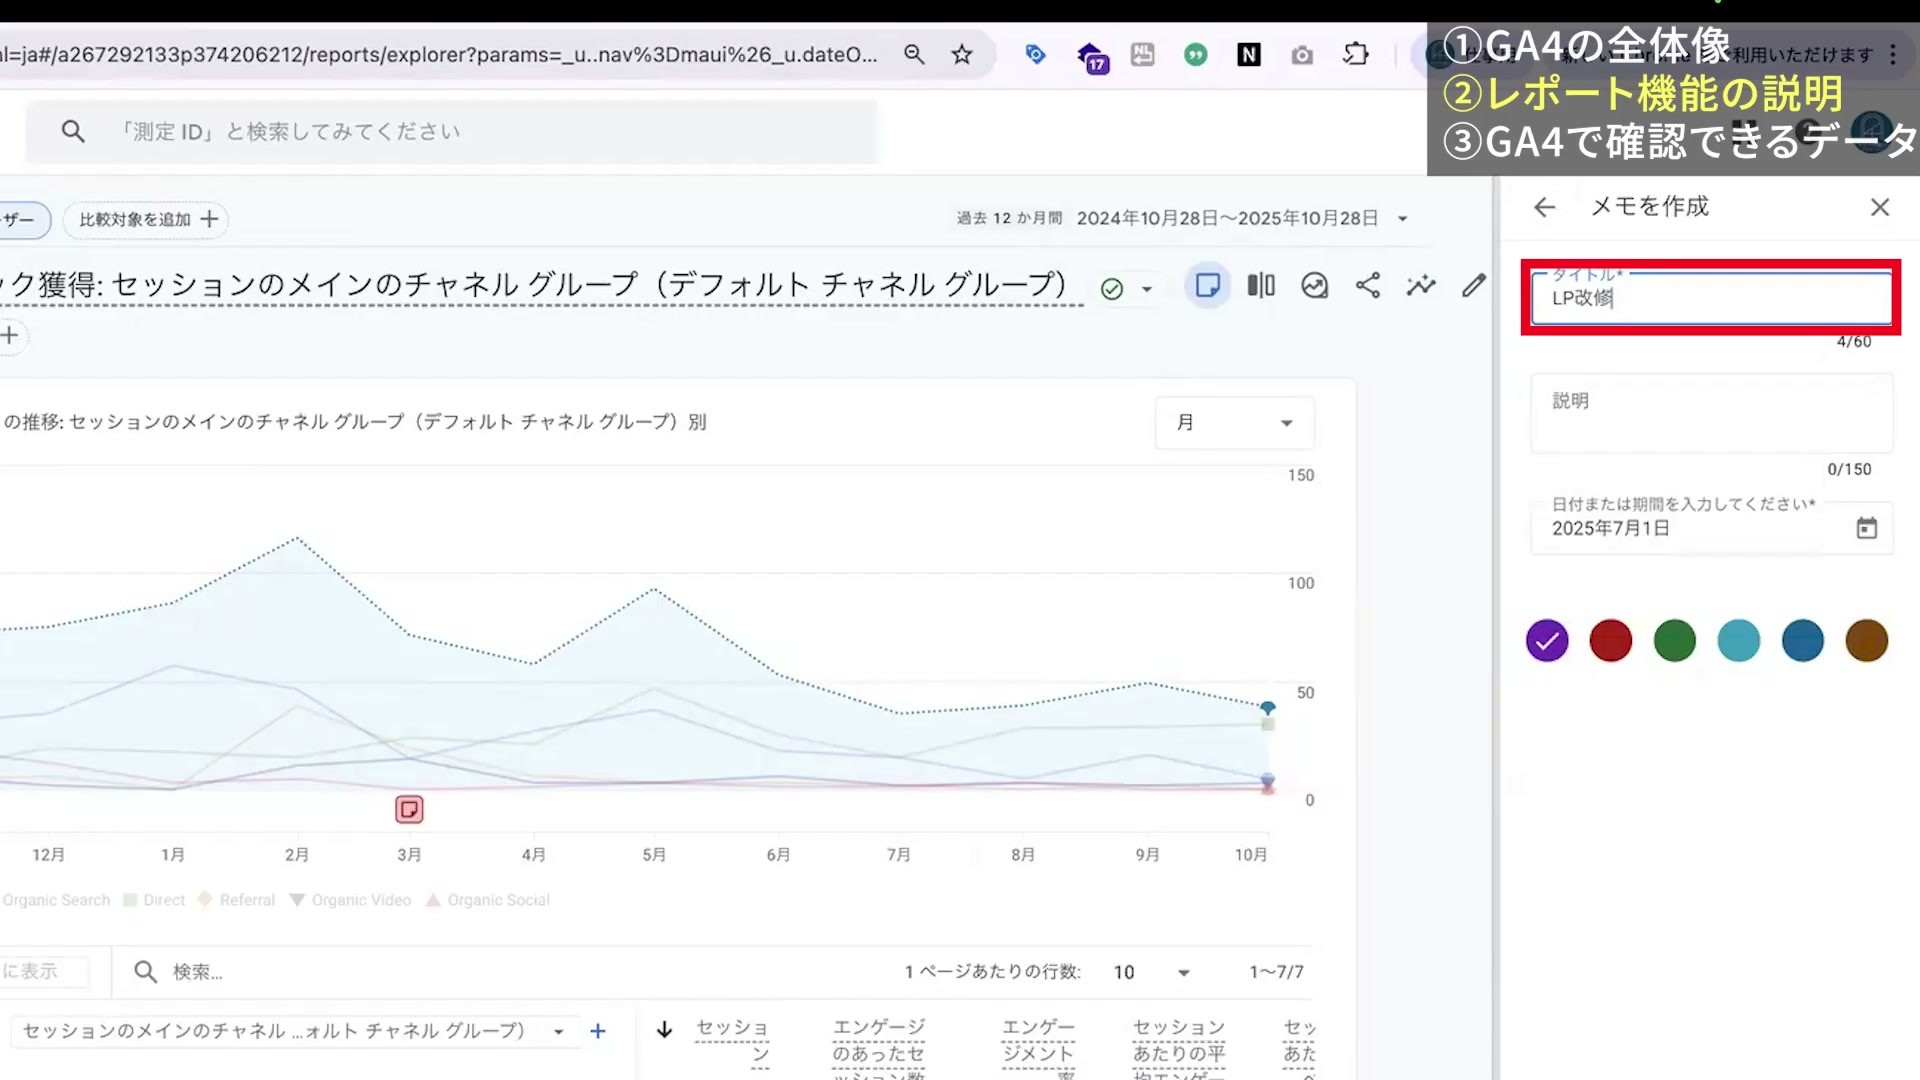The image size is (1920, 1080).
Task: Select the light teal memo color
Action: point(1739,641)
